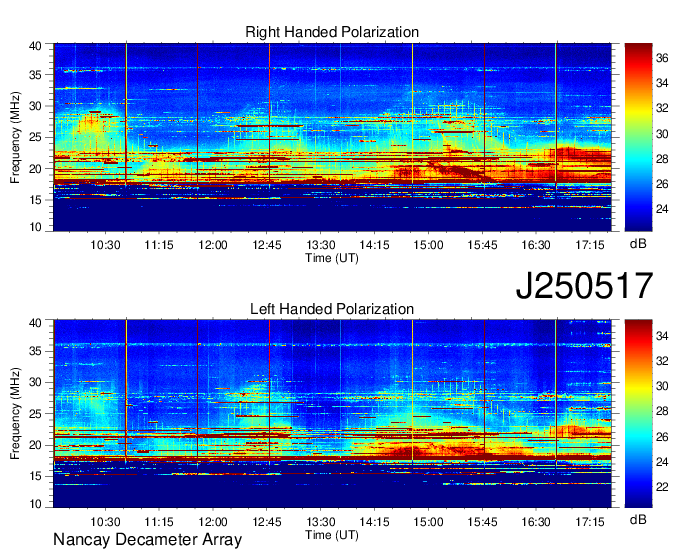Image resolution: width=680 pixels, height=552 pixels.
Task: Click the Right Handed Polarization spectrogram image
Action: (x=332, y=137)
